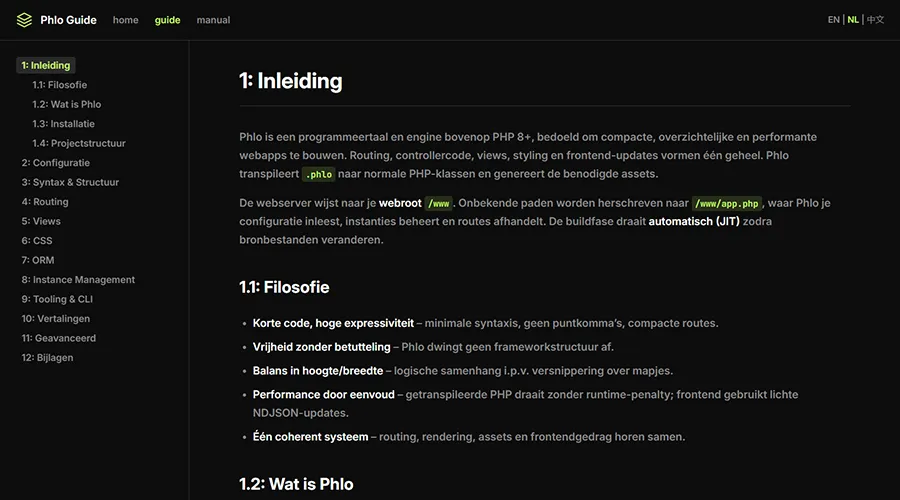Select the guide navigation tab
Image resolution: width=900 pixels, height=500 pixels.
168,20
